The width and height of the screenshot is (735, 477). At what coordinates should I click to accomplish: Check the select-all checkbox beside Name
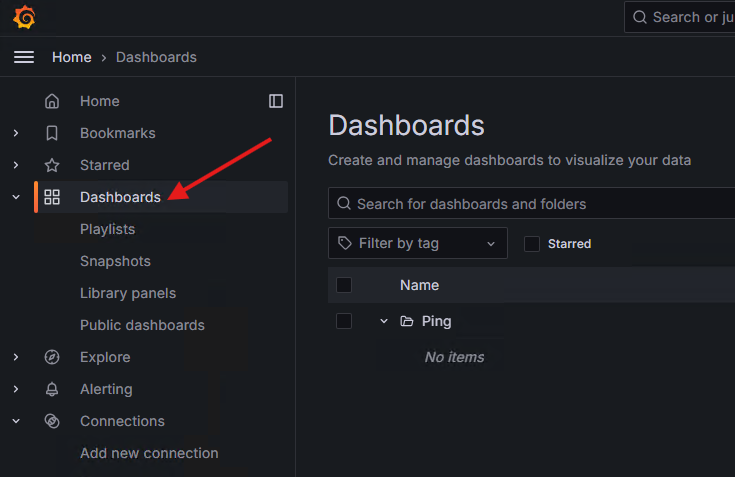344,285
